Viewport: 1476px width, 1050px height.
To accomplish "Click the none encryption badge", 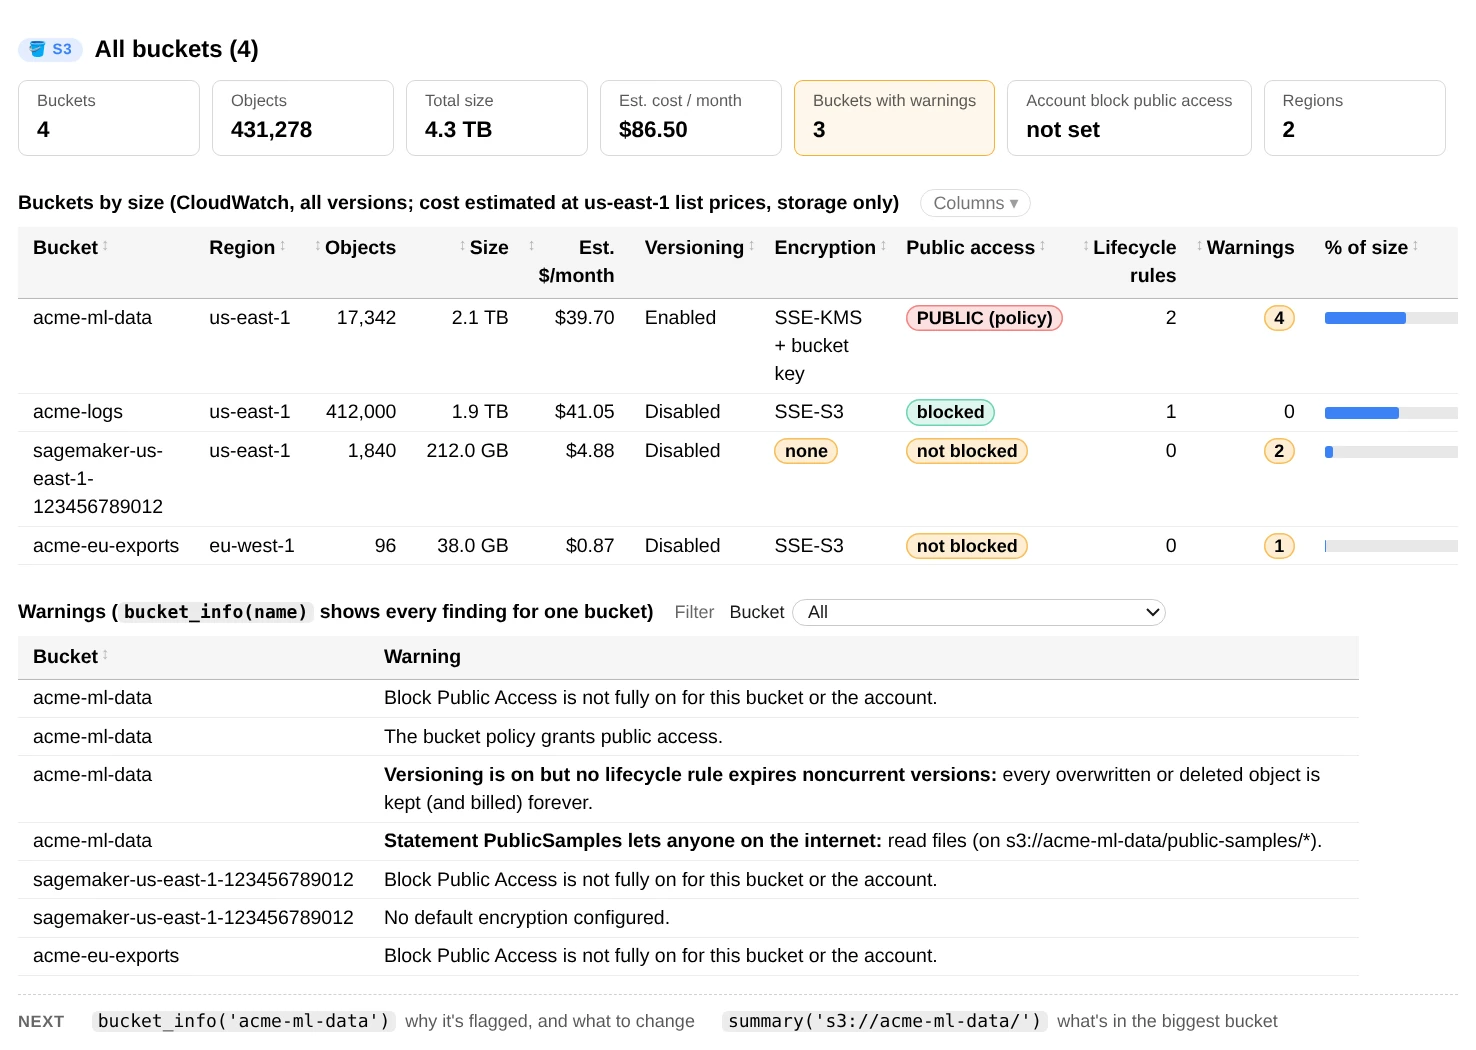I will tap(806, 451).
